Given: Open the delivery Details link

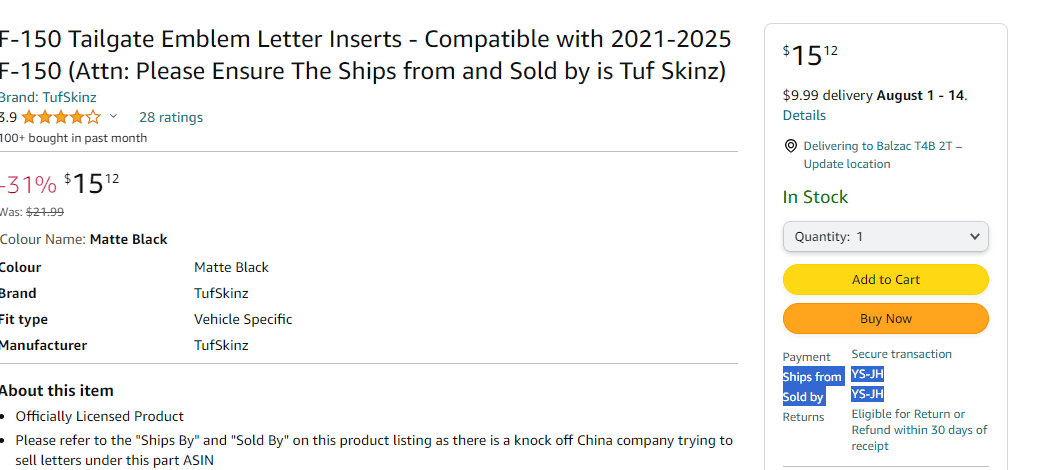Looking at the screenshot, I should (804, 115).
